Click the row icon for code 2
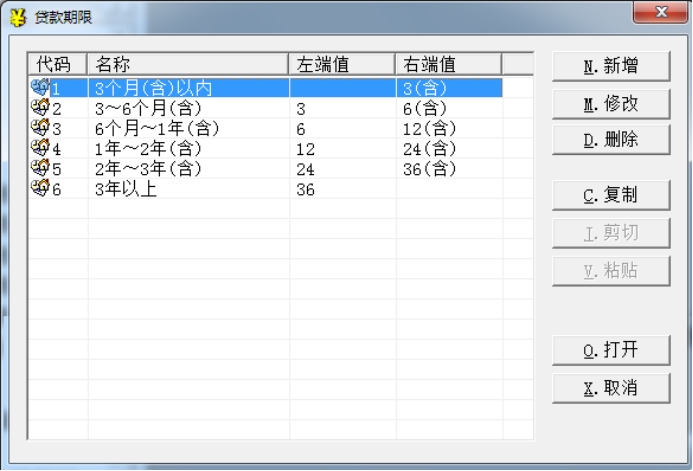 [40, 107]
